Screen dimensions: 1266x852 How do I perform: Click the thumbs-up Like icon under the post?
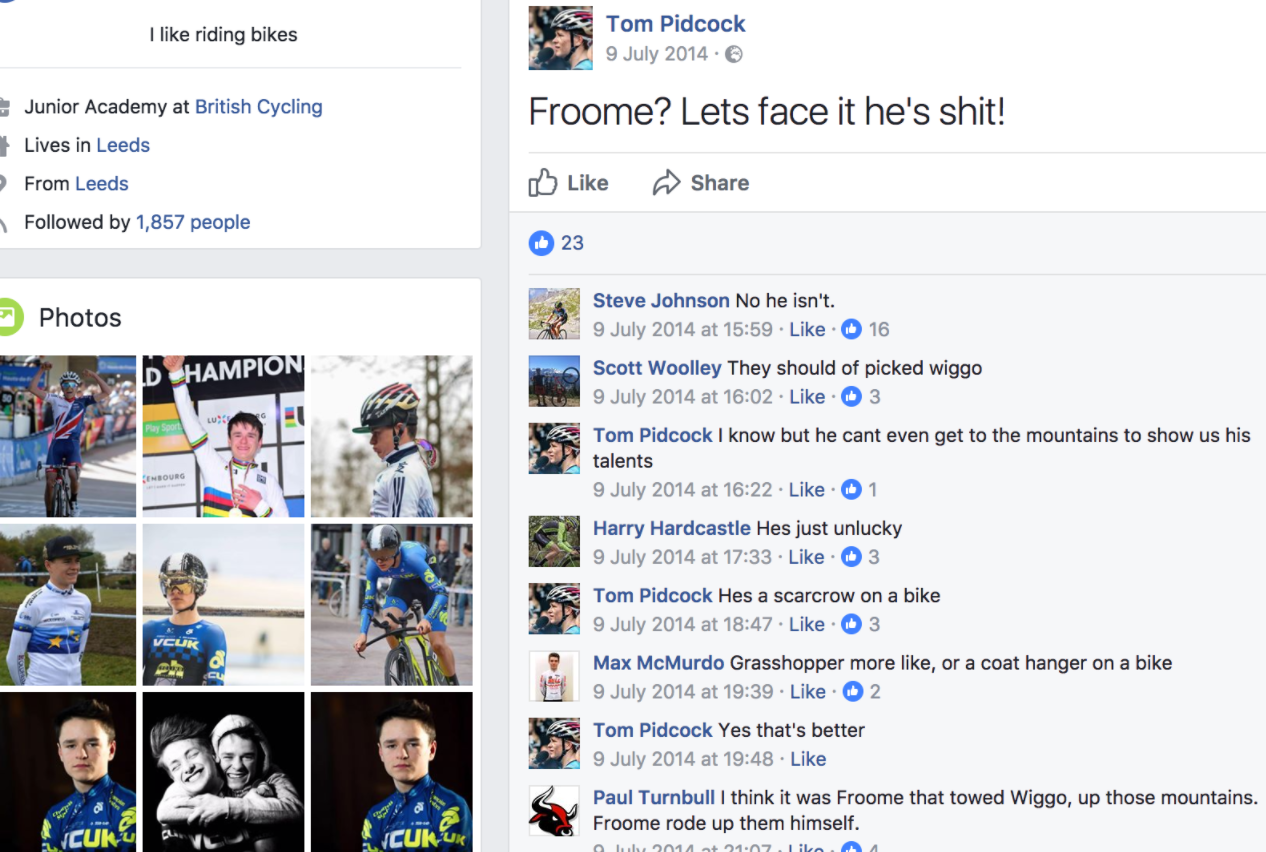(543, 183)
